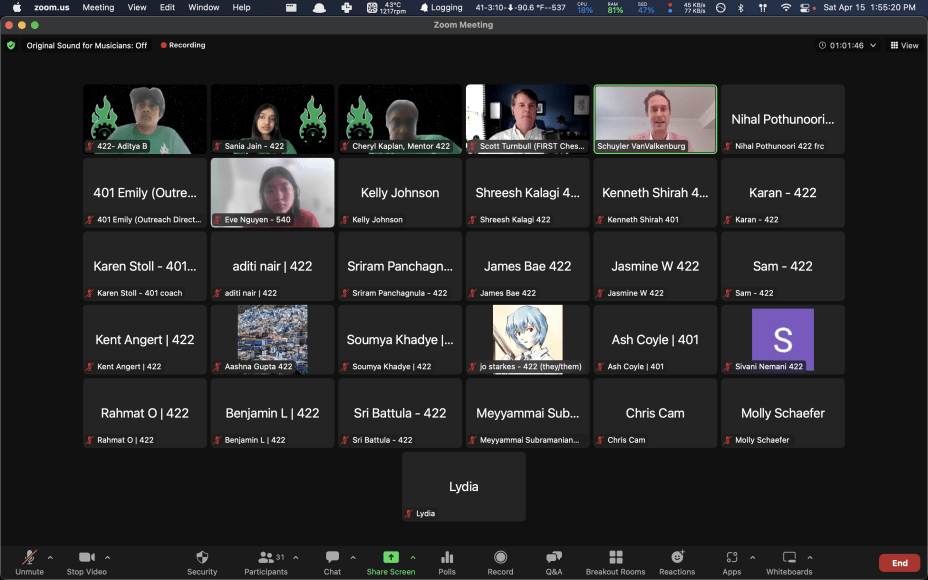The width and height of the screenshot is (928, 580).
Task: Stop Video camera toggle
Action: (87, 558)
